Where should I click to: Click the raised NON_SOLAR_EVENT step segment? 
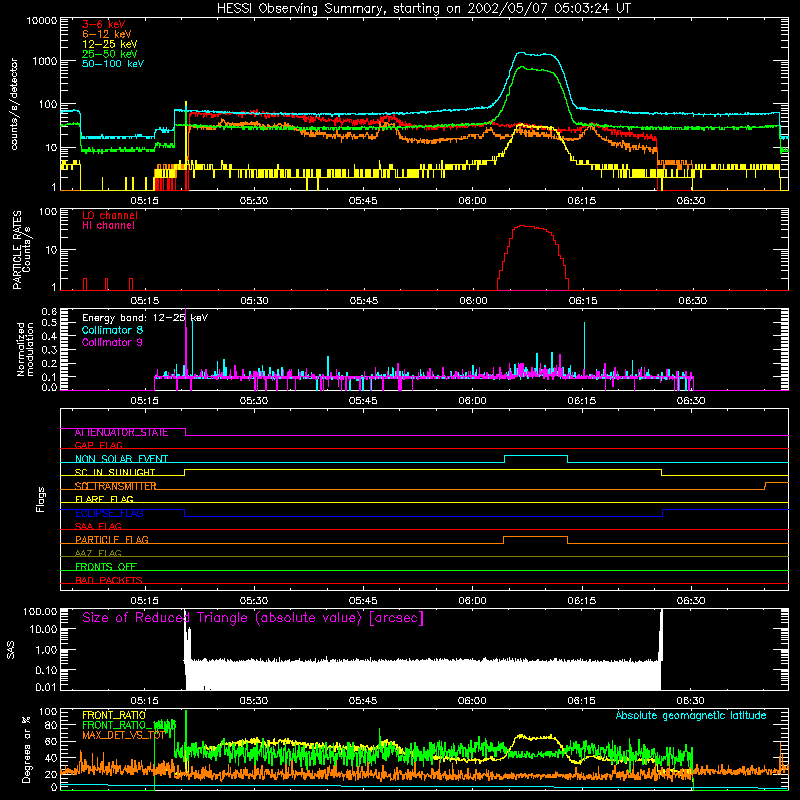pos(536,456)
